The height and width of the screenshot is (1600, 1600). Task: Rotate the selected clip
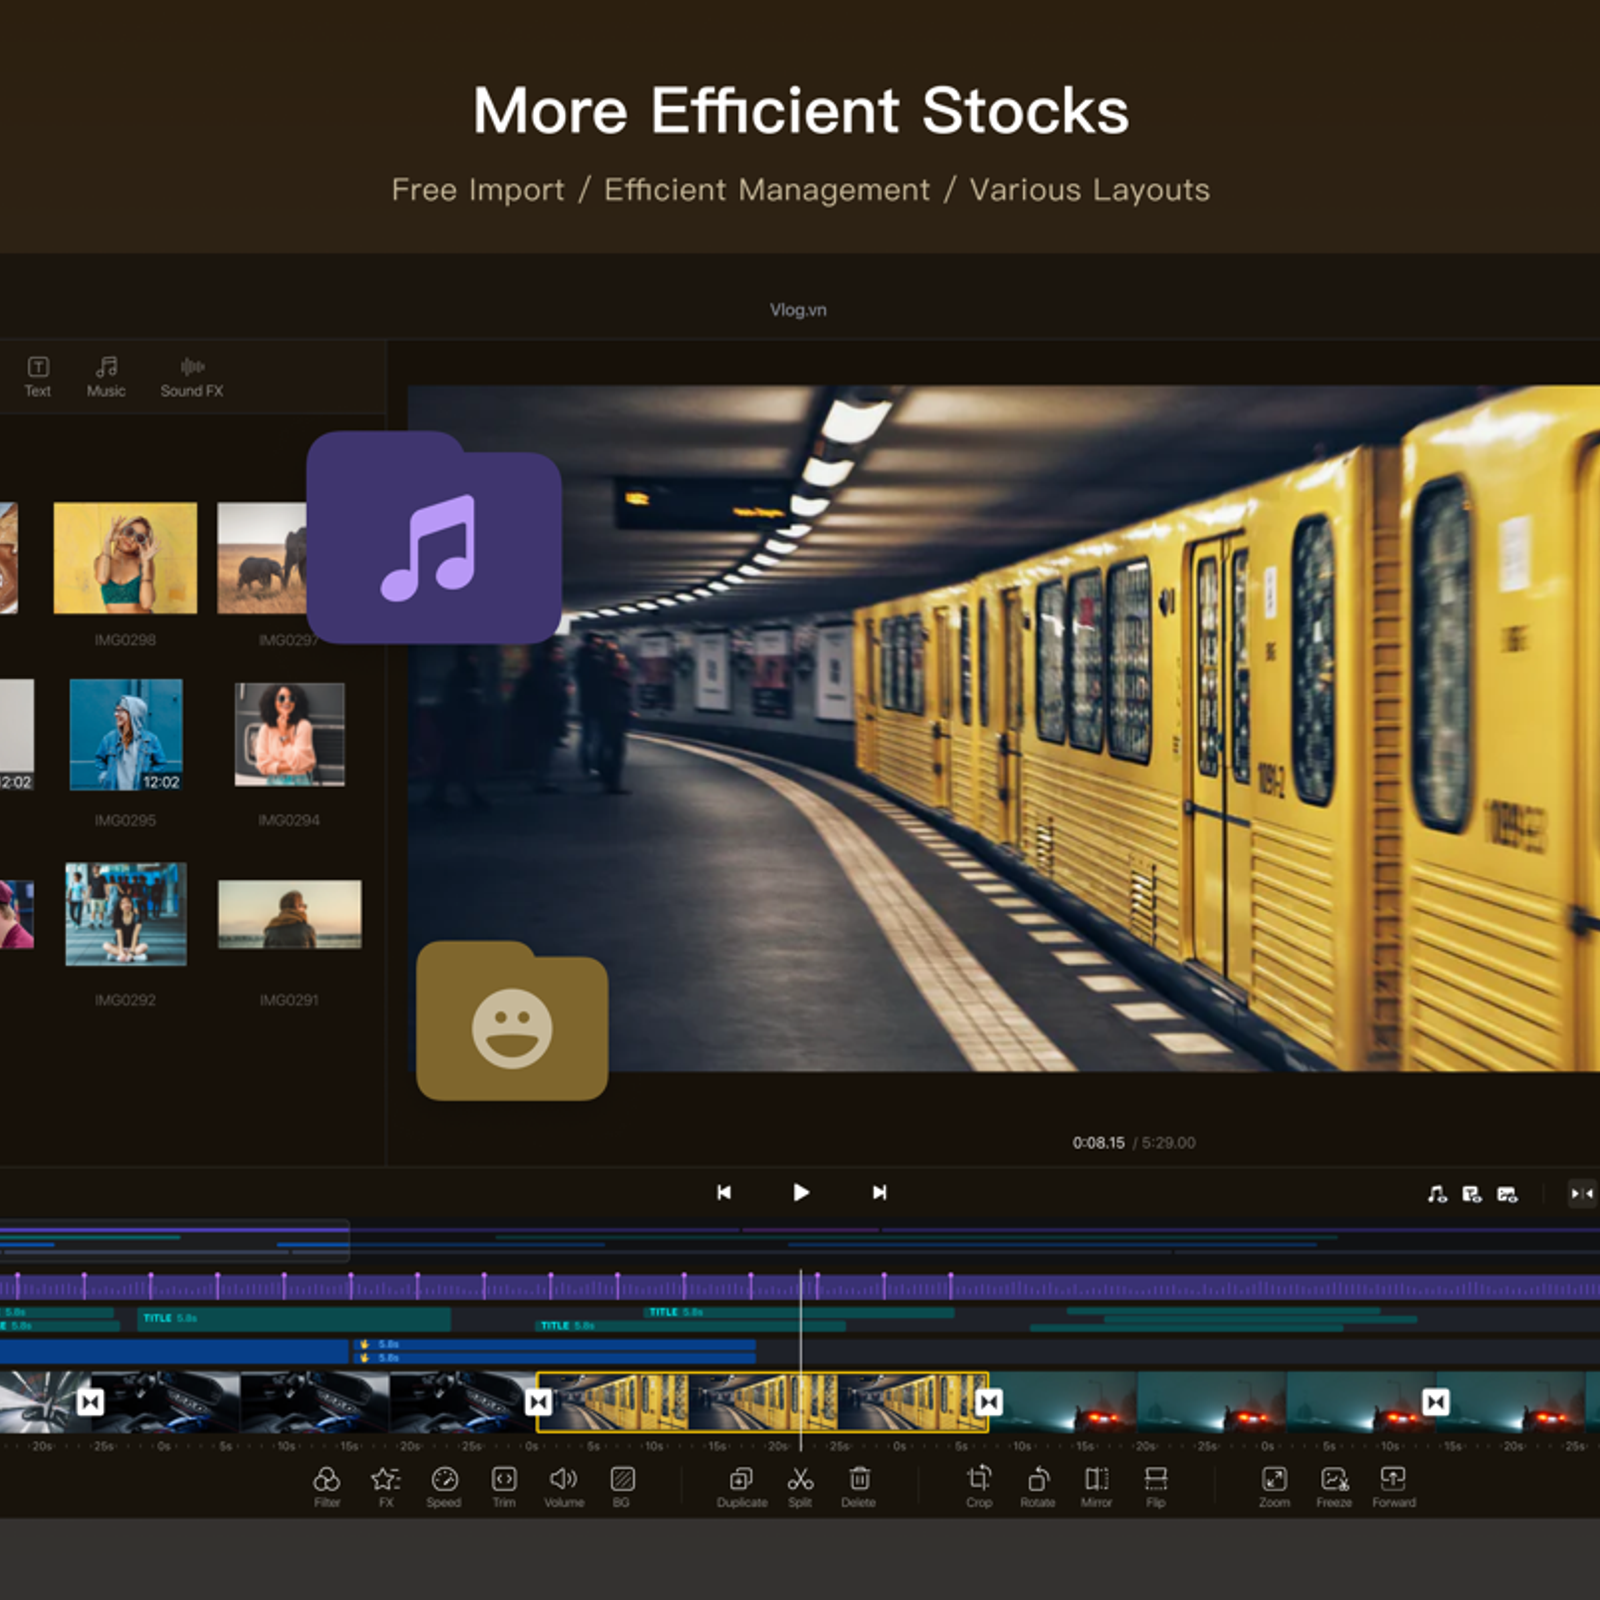coord(1038,1485)
